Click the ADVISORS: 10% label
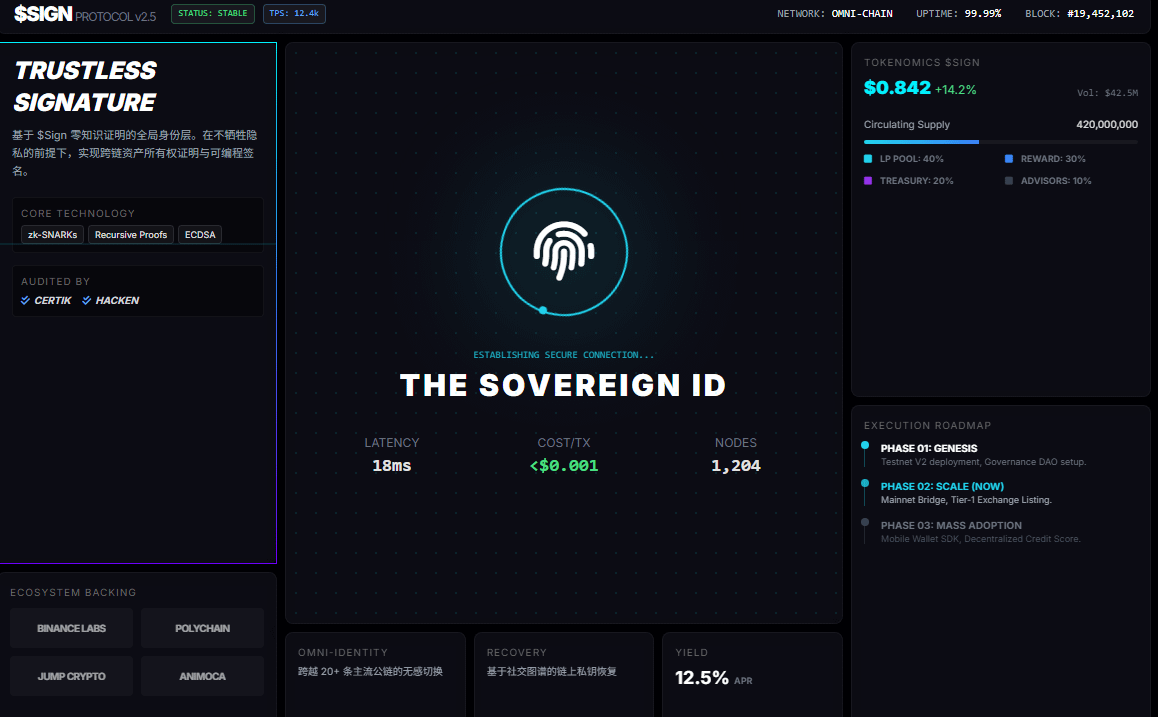 pos(1056,181)
